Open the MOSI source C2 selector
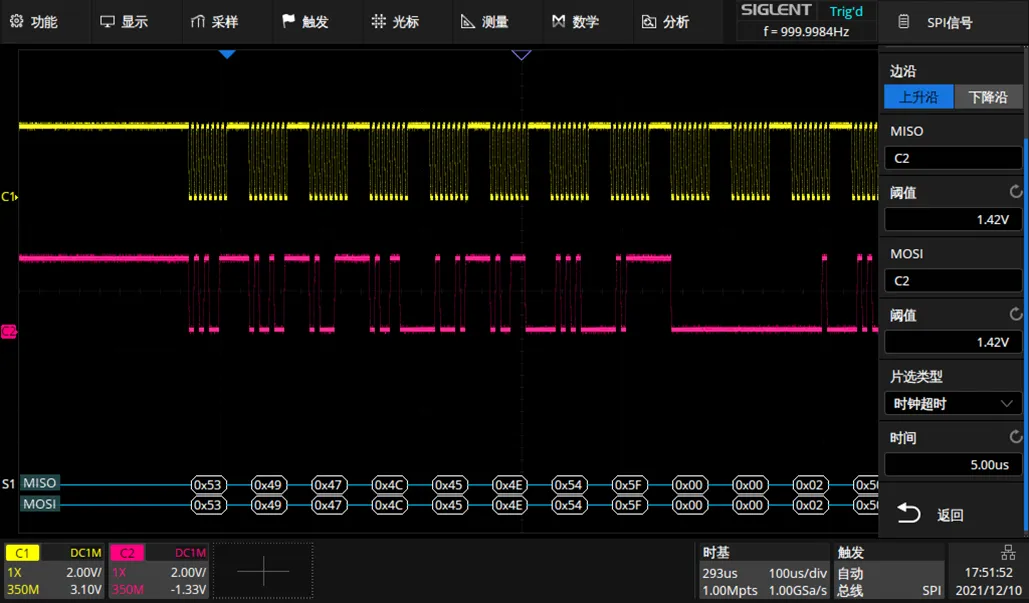The image size is (1029, 603). pos(952,281)
